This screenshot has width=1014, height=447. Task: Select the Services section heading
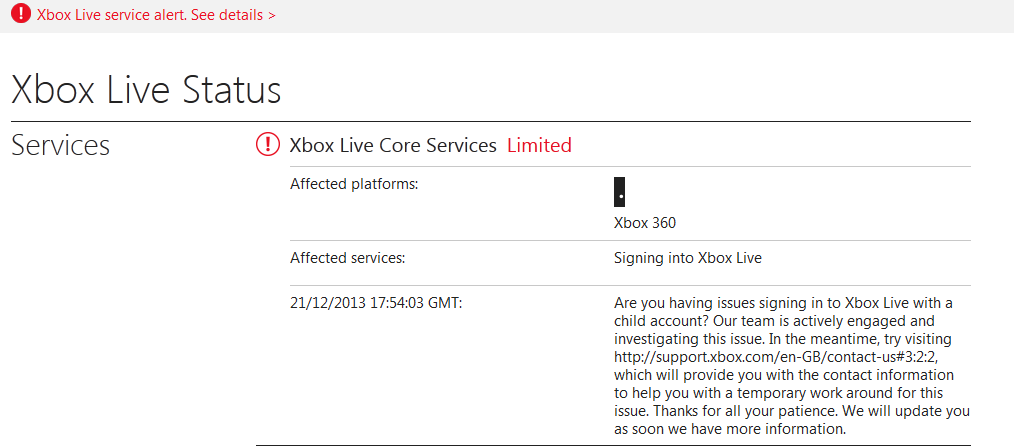point(60,145)
